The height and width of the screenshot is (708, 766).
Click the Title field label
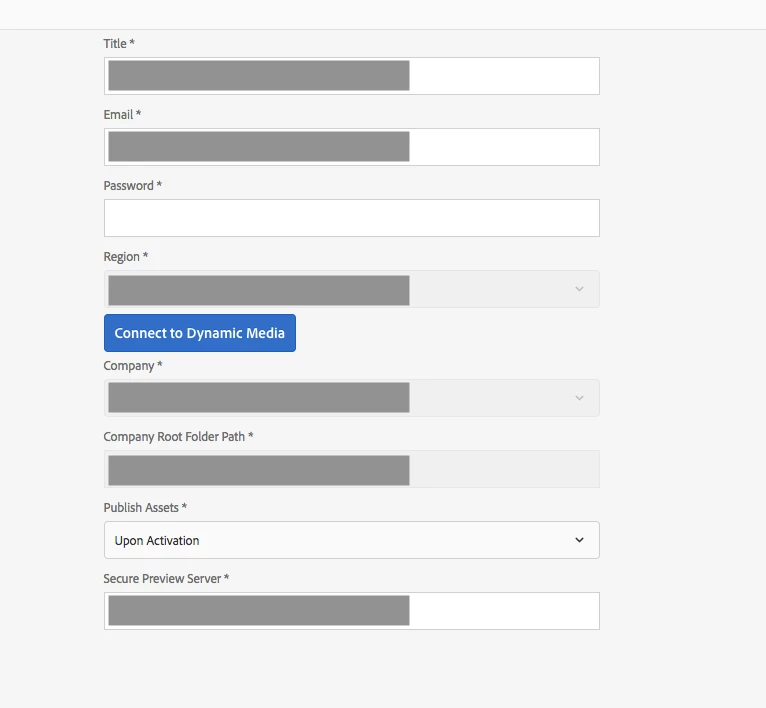pos(115,44)
